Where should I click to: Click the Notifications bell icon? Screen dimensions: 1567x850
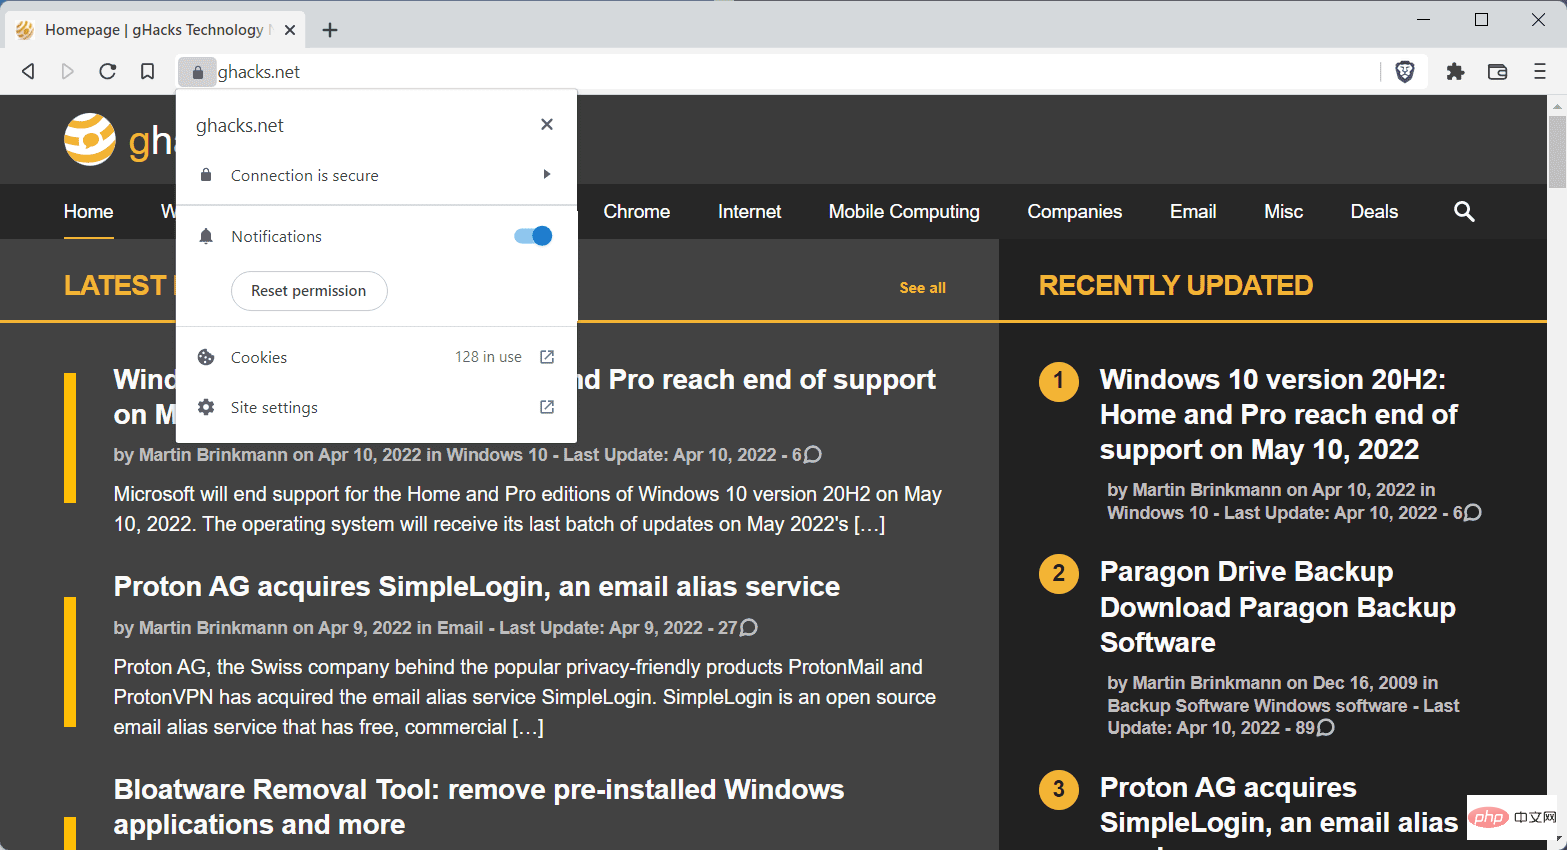click(x=206, y=236)
